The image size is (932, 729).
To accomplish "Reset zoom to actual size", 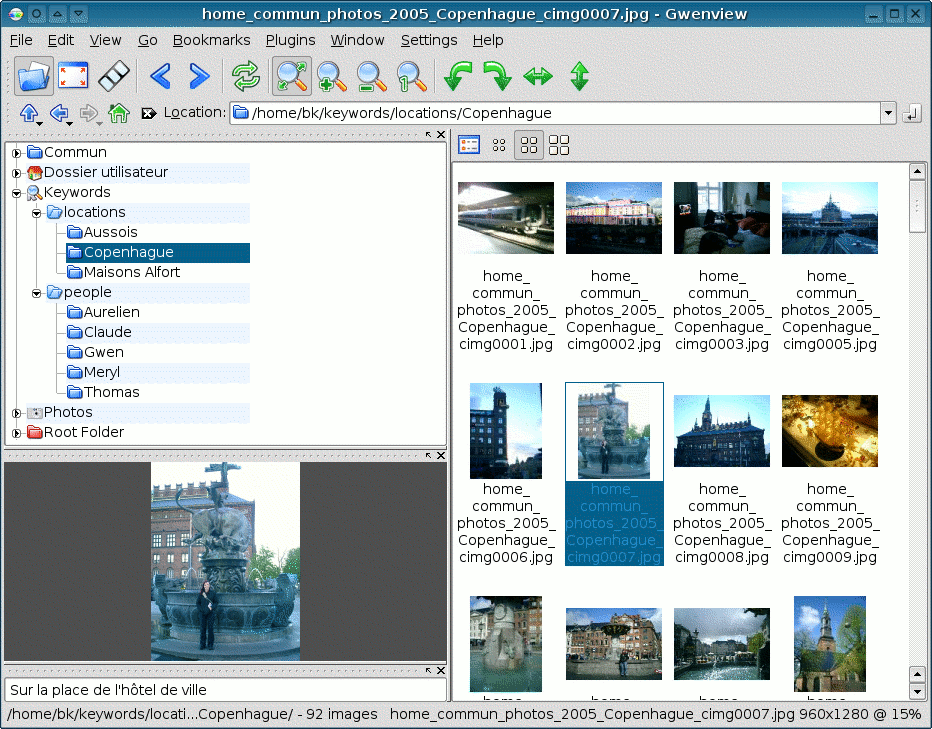I will coord(411,76).
